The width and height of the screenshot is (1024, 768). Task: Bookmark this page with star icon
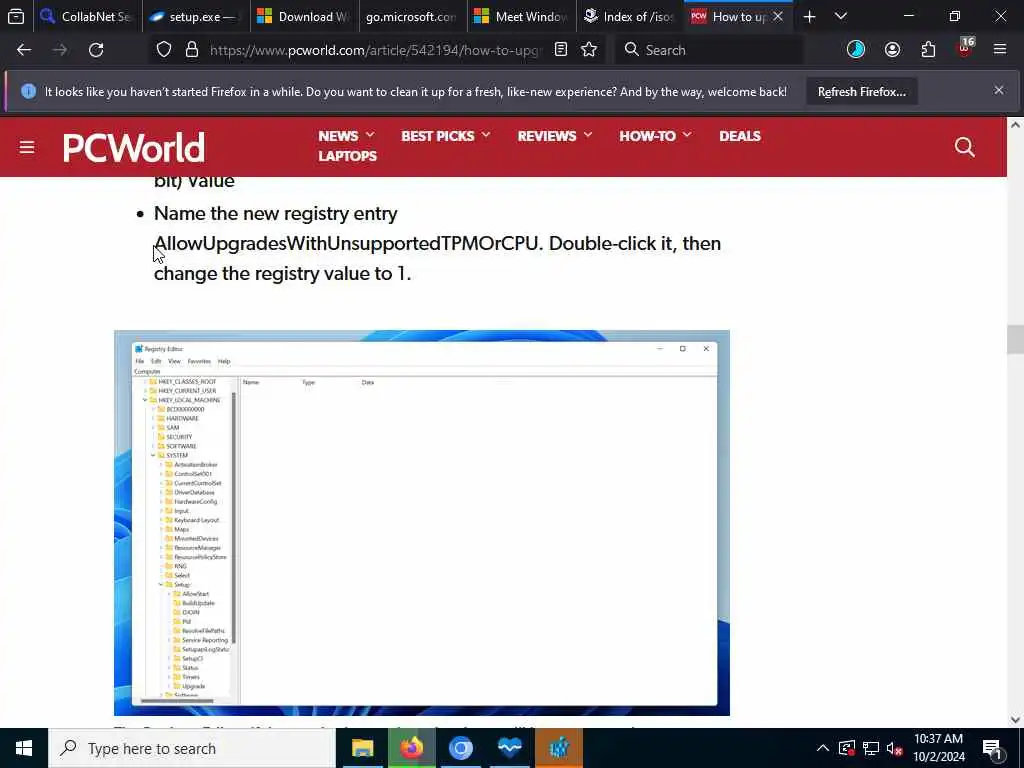(589, 50)
